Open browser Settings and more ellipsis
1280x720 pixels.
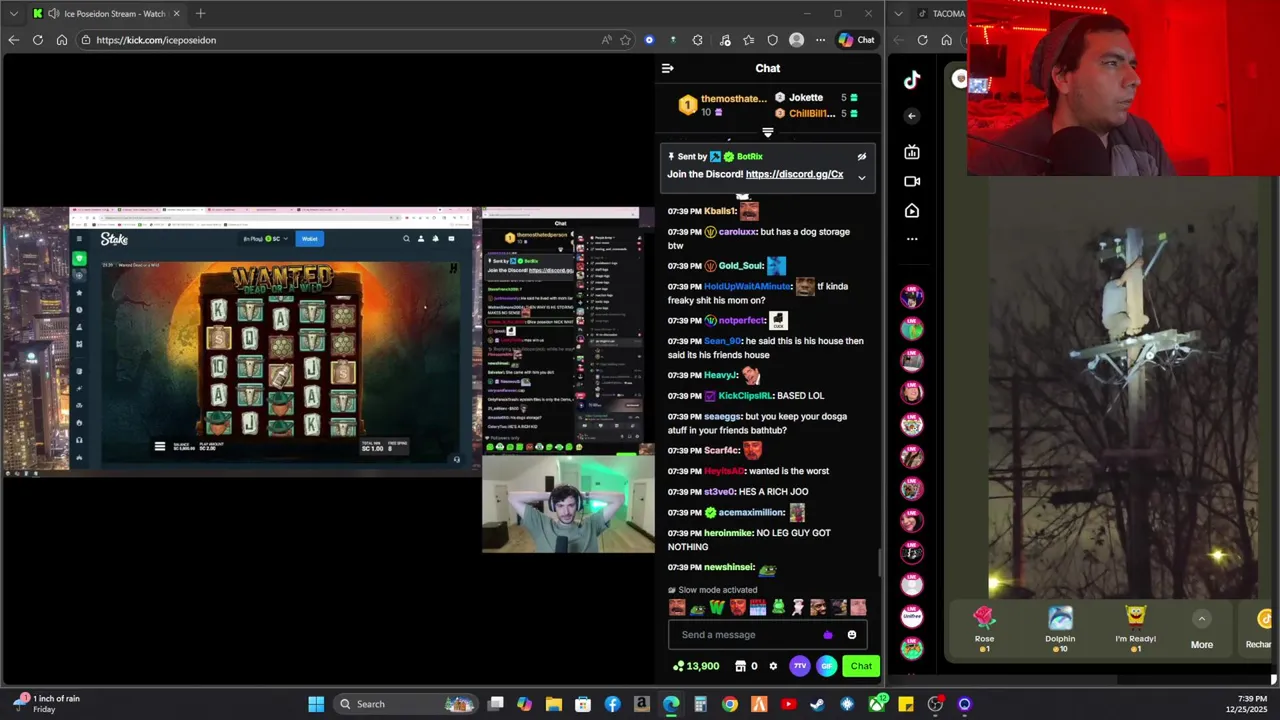pos(820,40)
